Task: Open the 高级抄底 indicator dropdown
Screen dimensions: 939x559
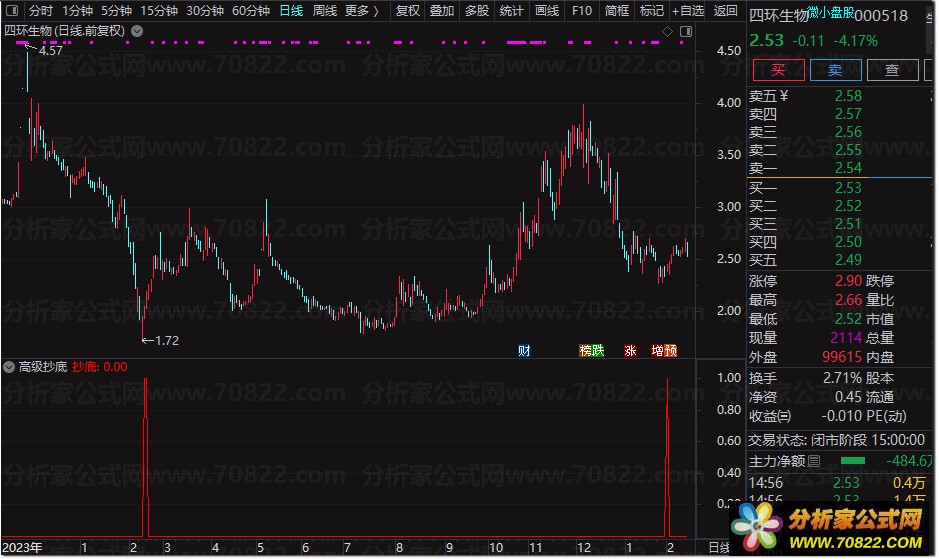Action: point(9,367)
